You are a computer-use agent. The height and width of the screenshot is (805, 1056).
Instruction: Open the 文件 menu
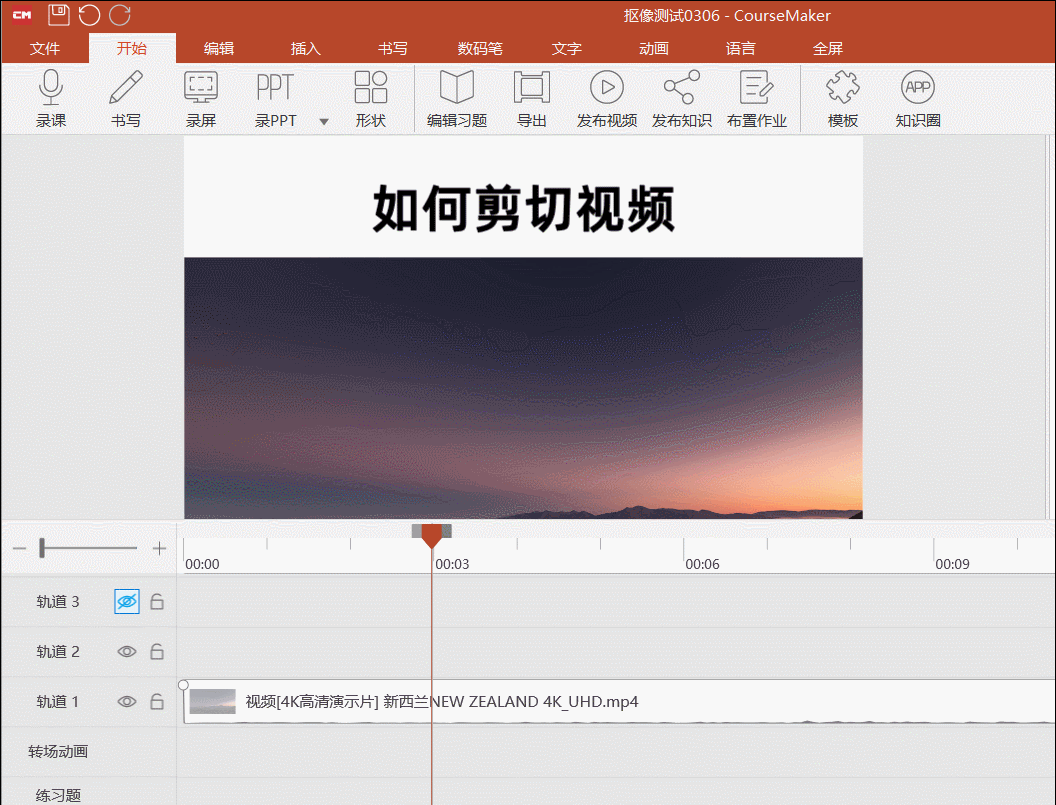(x=45, y=47)
